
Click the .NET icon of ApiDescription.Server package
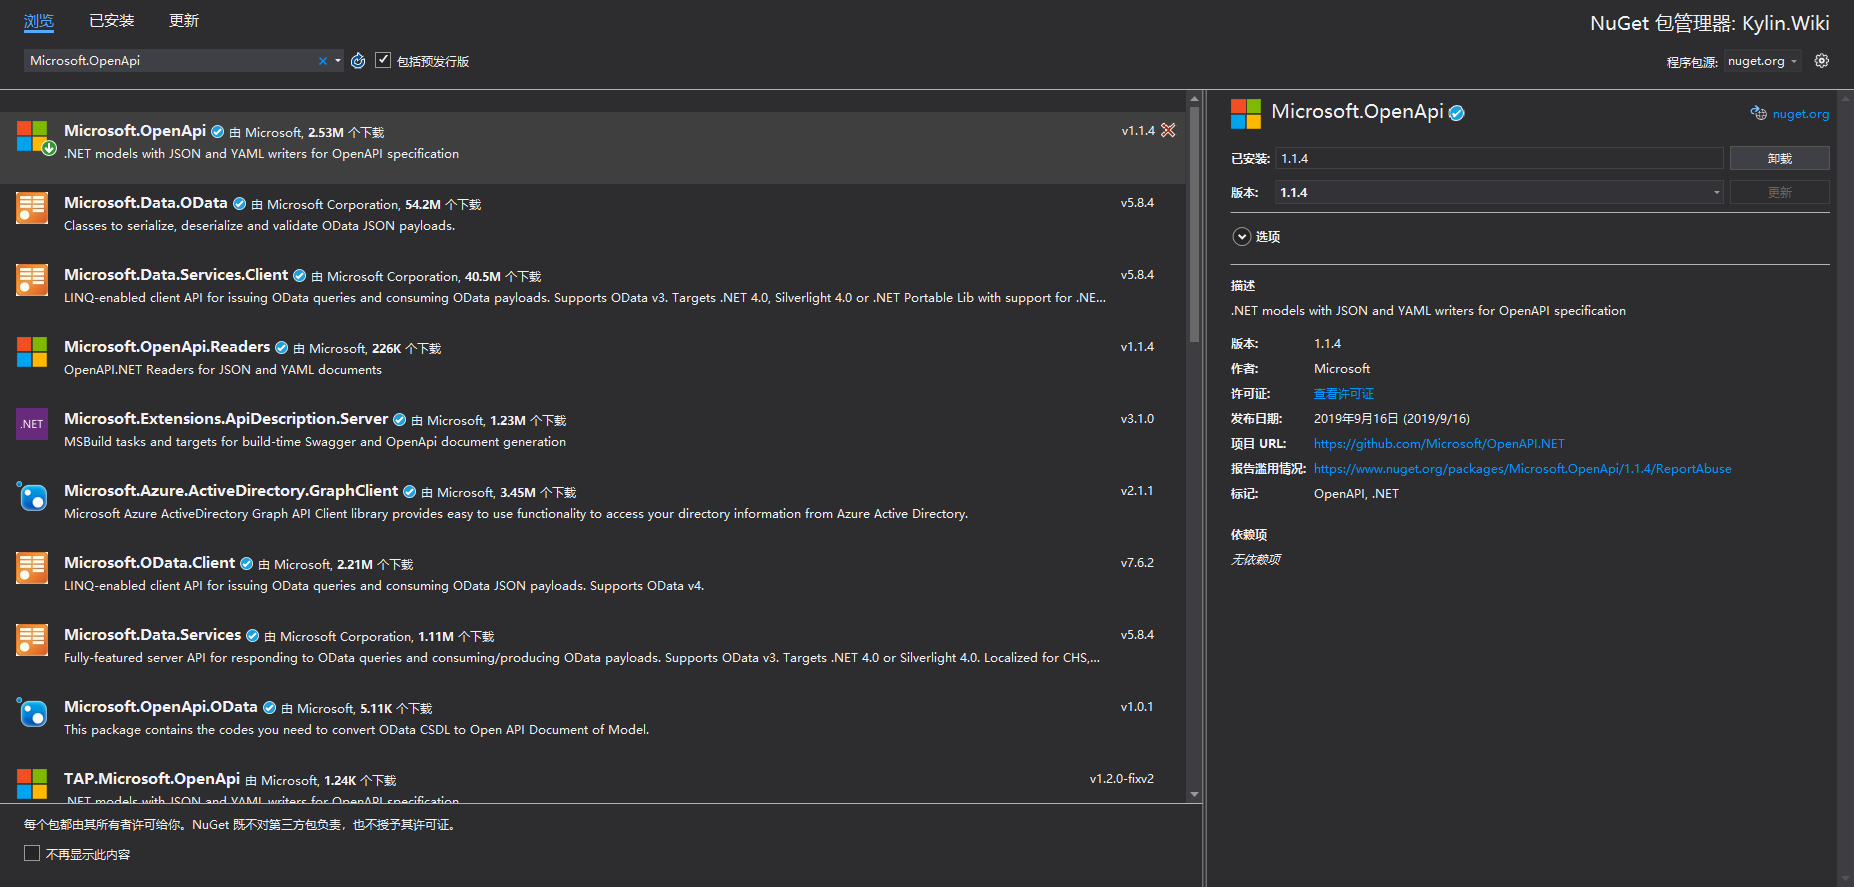coord(32,424)
